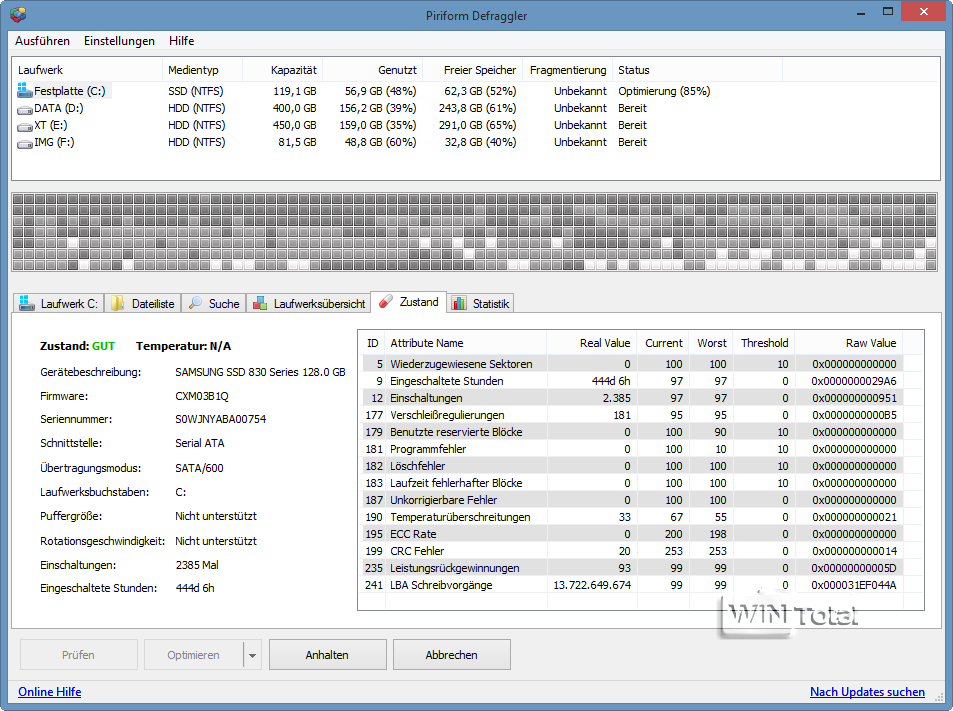Choose the IMG (F:) drive icon
The height and width of the screenshot is (711, 953).
pos(25,142)
